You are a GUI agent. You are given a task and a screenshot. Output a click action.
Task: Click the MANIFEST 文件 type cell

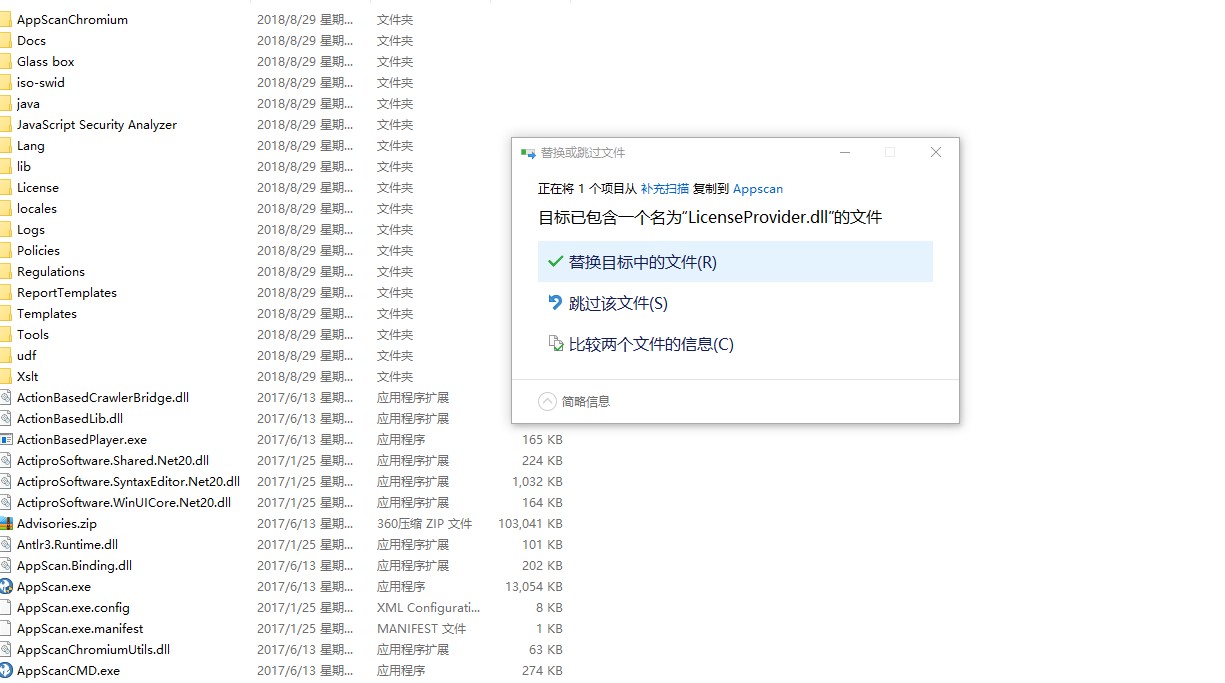point(421,628)
